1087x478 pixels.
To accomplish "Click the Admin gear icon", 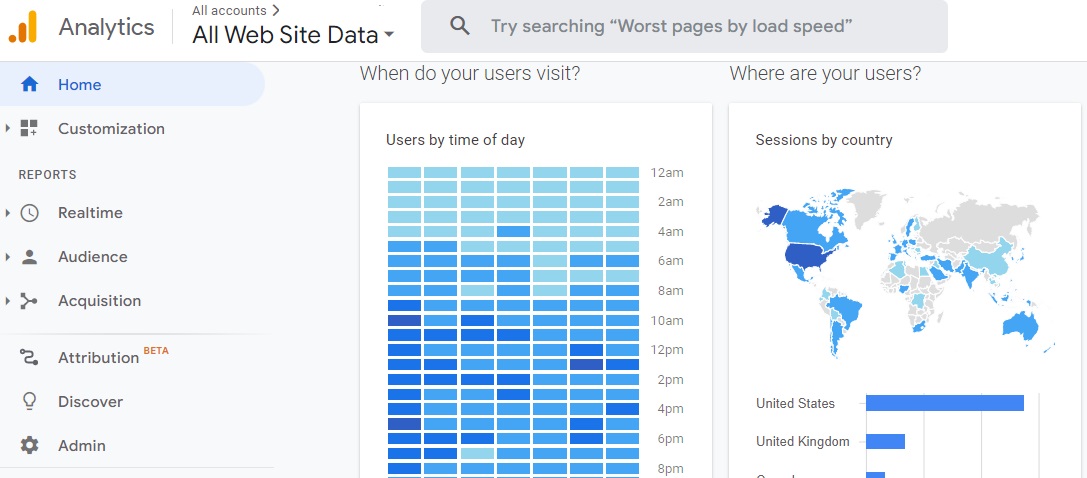I will [30, 446].
